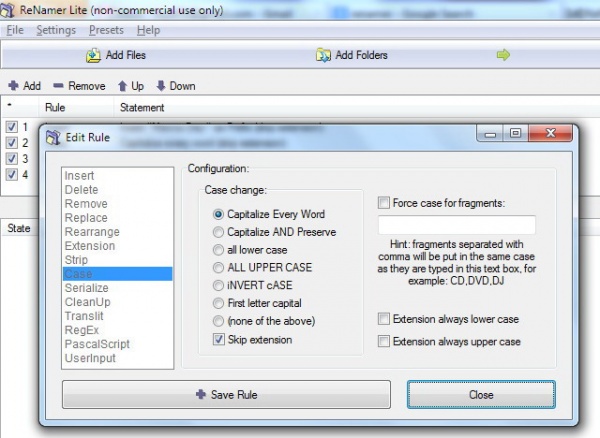
Task: Click the Add Files icon
Action: tap(93, 55)
